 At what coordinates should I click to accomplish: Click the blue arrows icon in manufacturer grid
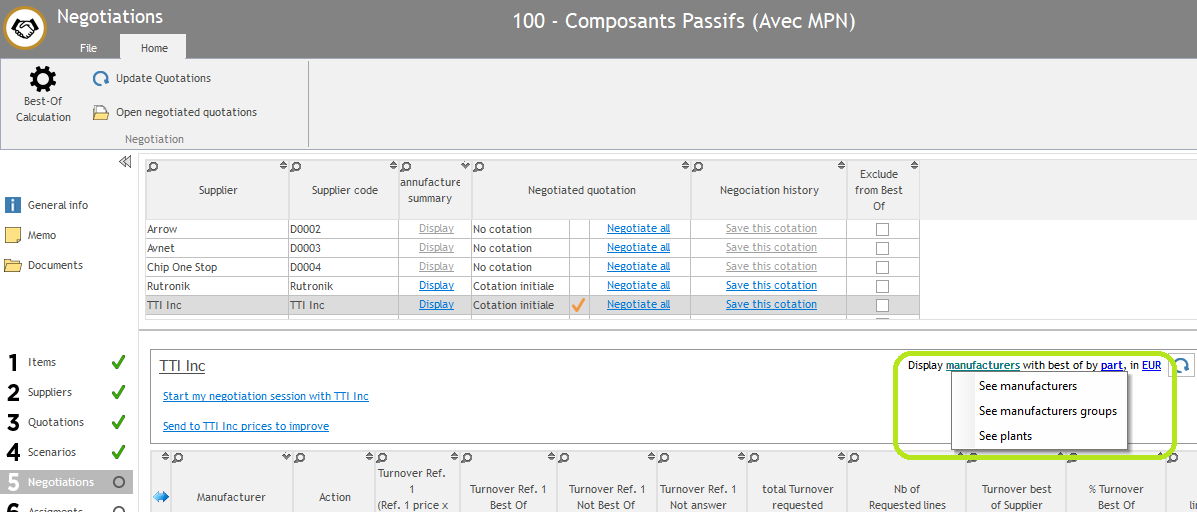coord(161,497)
